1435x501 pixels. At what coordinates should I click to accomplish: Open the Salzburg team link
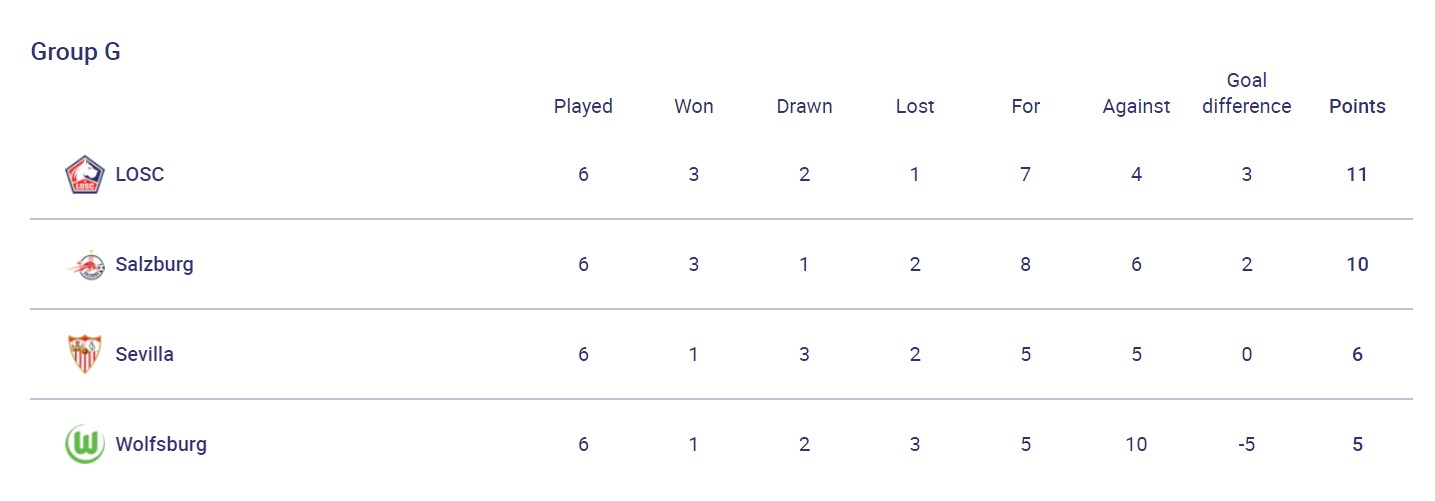click(155, 265)
